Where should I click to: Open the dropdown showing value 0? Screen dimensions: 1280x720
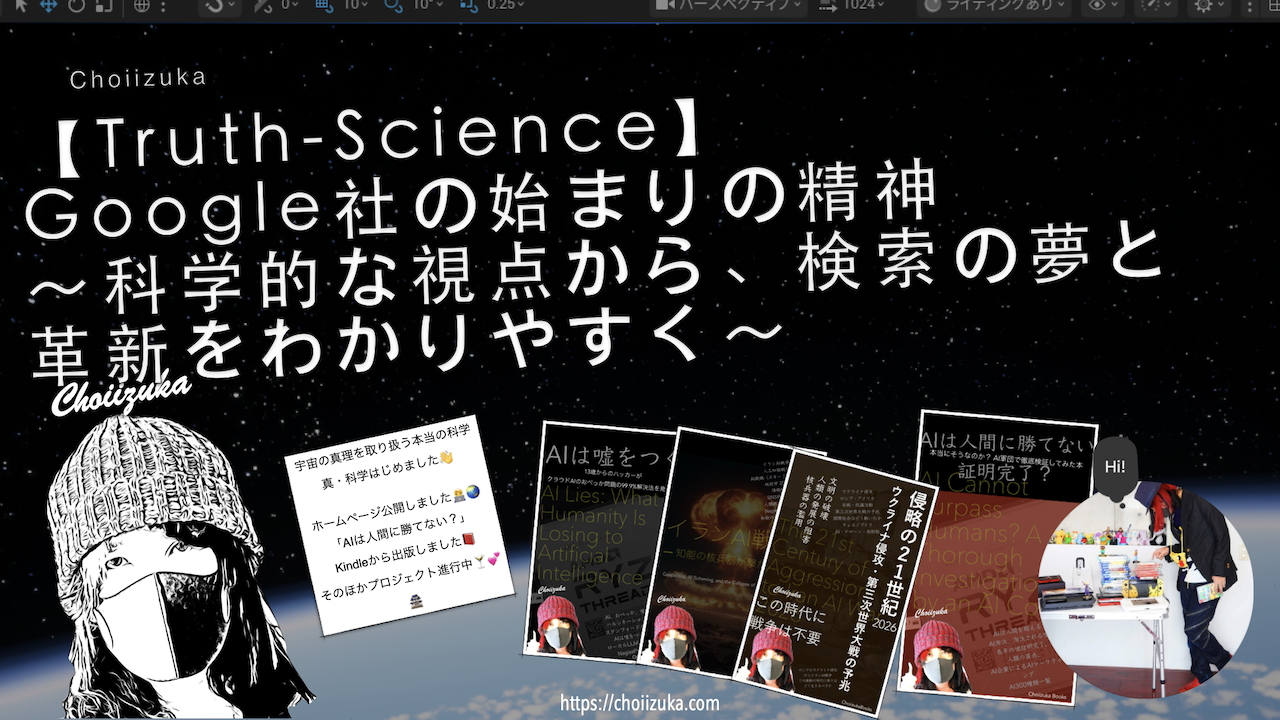pos(291,5)
